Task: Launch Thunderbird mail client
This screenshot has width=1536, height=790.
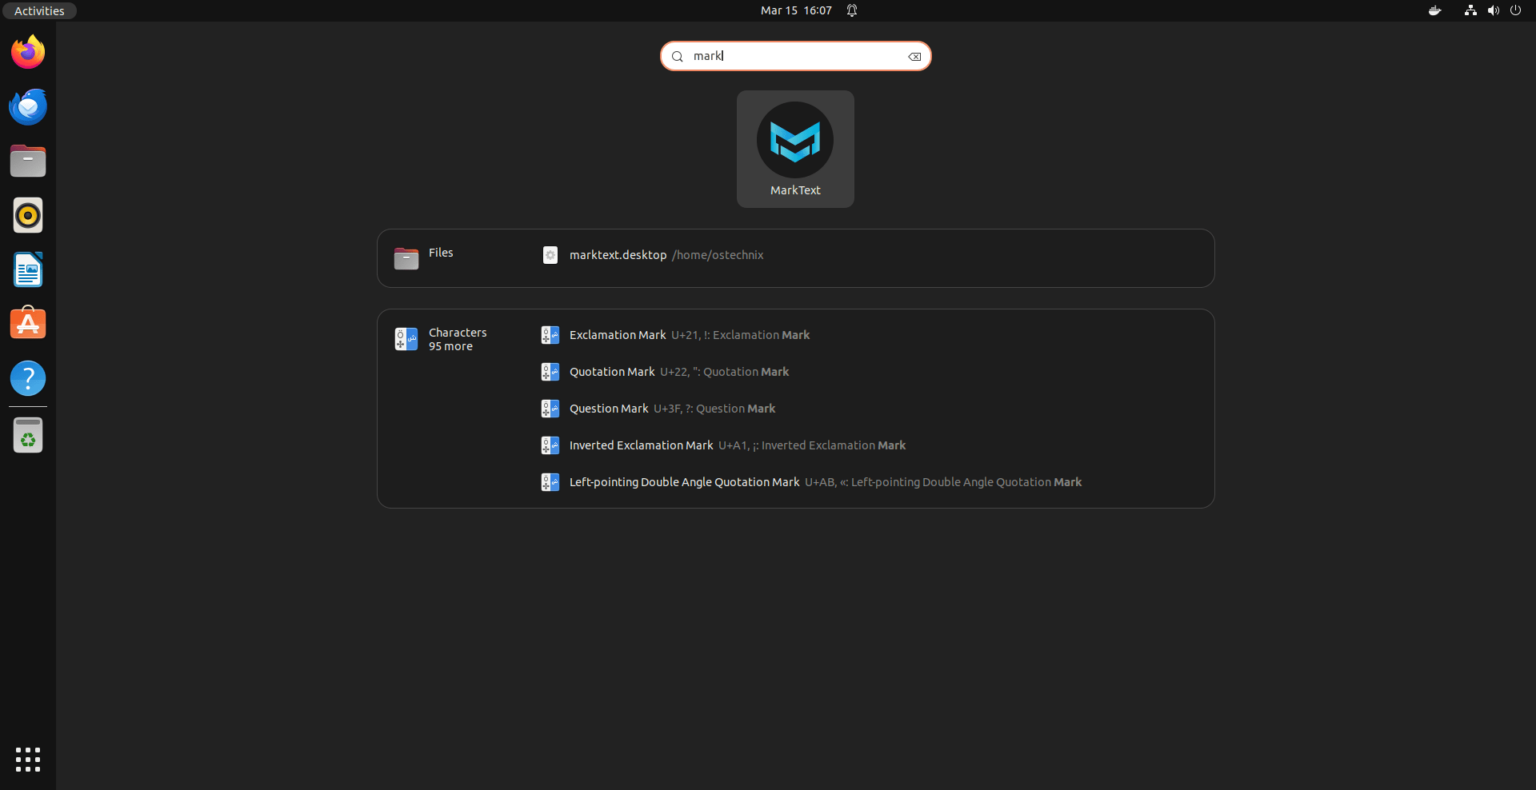Action: [x=27, y=106]
